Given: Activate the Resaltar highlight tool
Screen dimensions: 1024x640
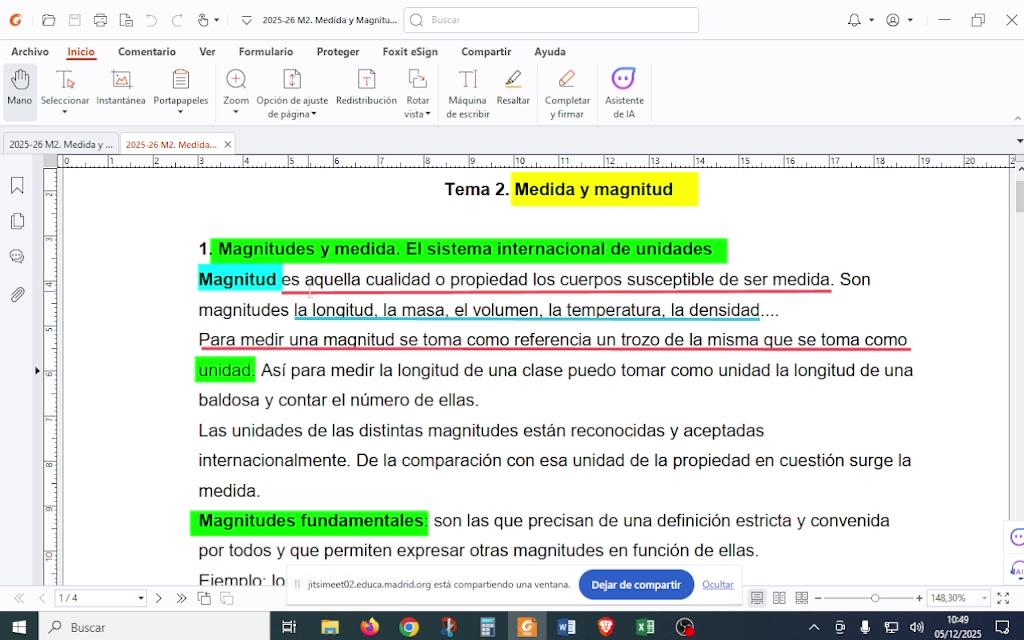Looking at the screenshot, I should click(513, 88).
